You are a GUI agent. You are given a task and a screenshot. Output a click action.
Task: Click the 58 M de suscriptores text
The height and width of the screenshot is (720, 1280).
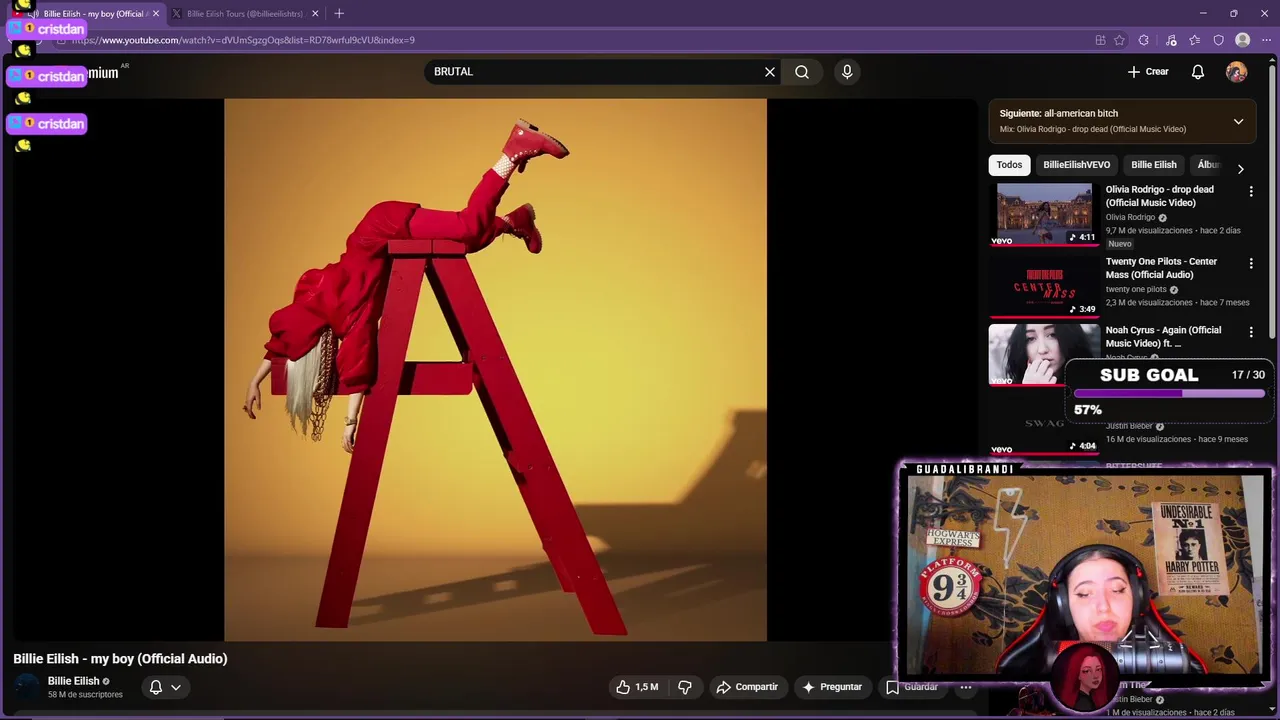click(85, 695)
